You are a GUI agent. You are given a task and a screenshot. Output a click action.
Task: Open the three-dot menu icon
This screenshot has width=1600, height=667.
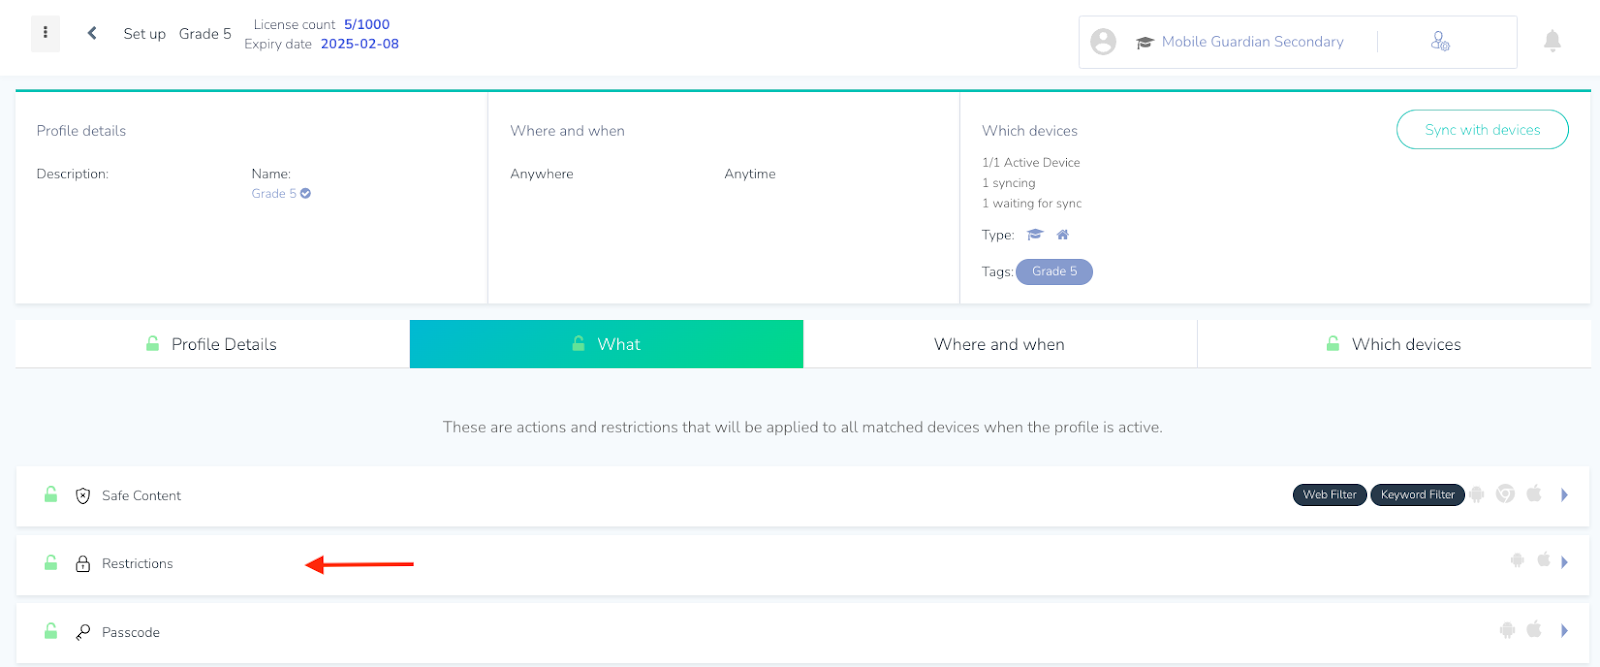[45, 33]
